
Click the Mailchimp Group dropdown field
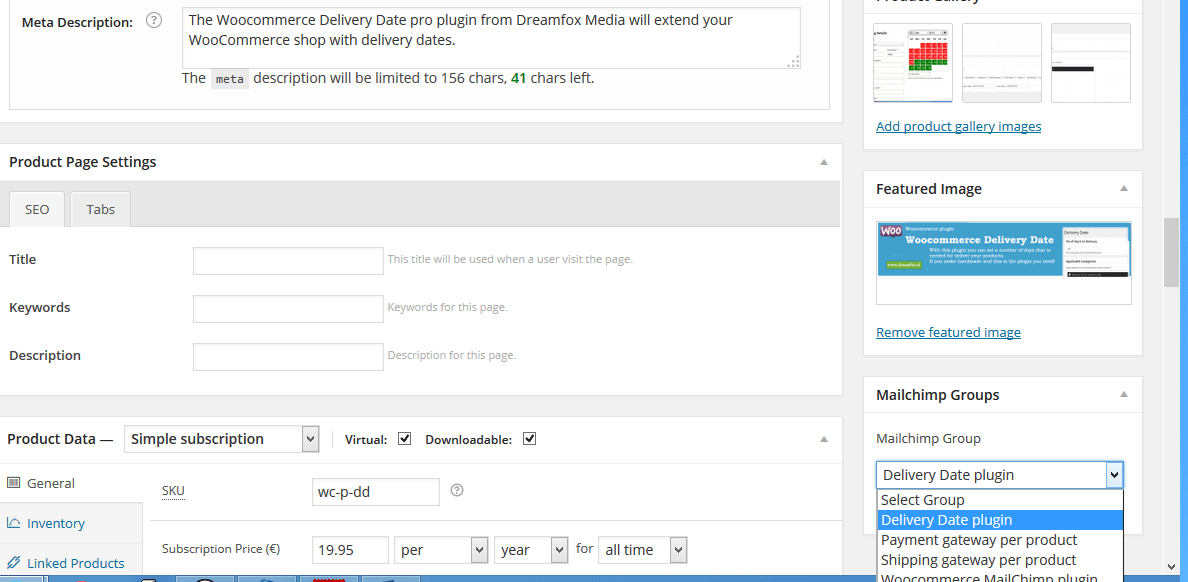(999, 475)
